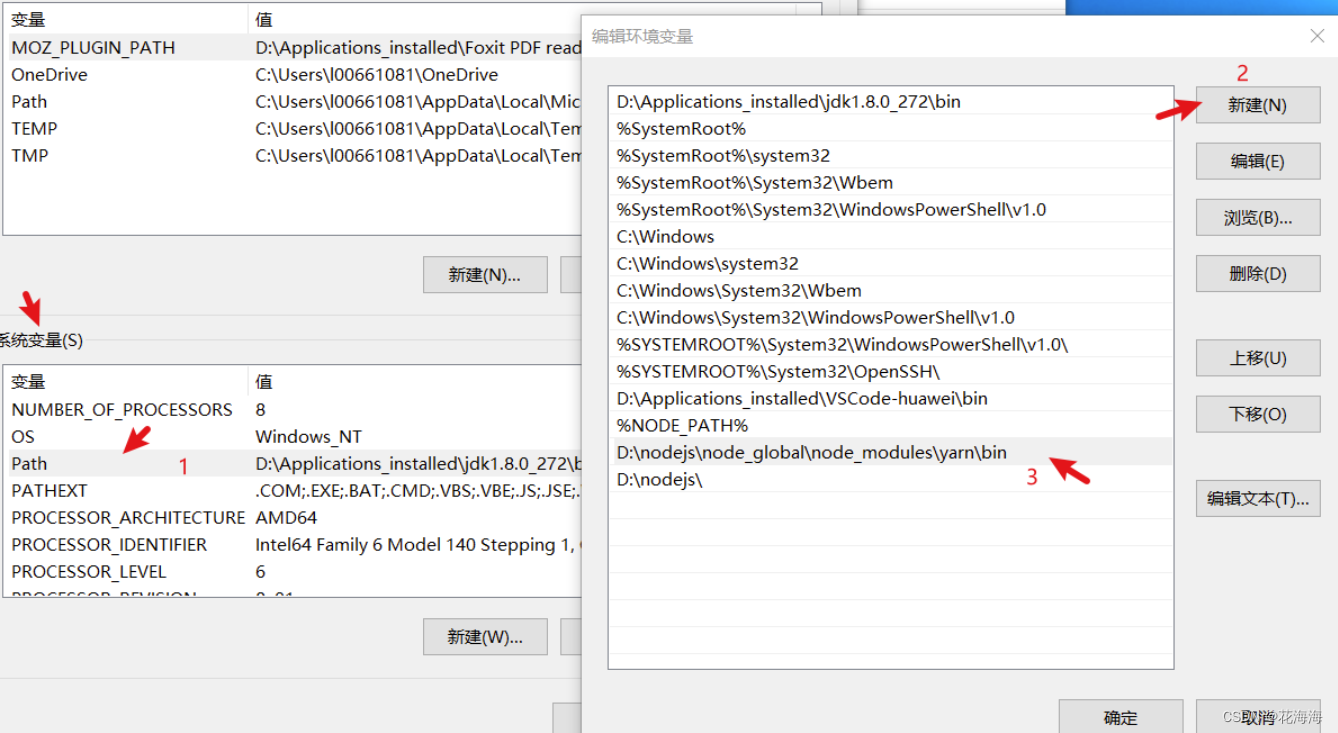Click 变量 column header in user variables
1338x733 pixels.
(x=126, y=19)
